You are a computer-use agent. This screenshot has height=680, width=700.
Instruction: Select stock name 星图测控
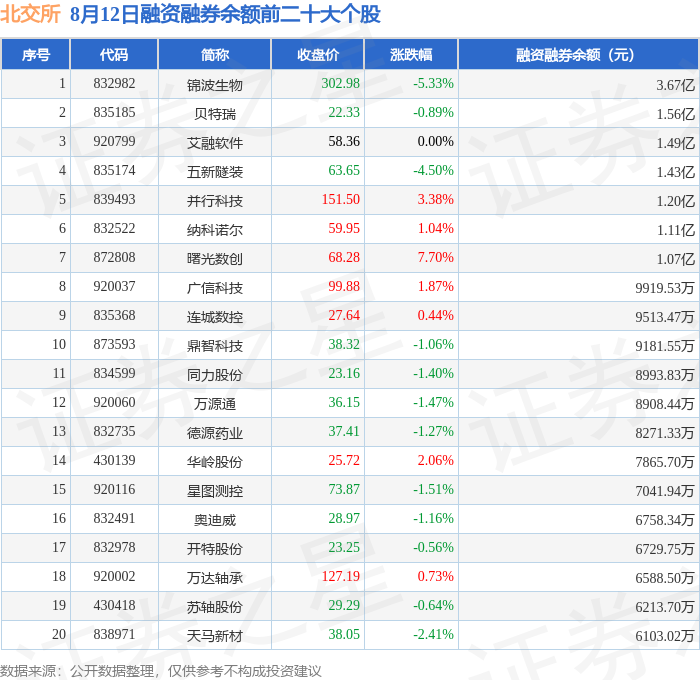(215, 491)
